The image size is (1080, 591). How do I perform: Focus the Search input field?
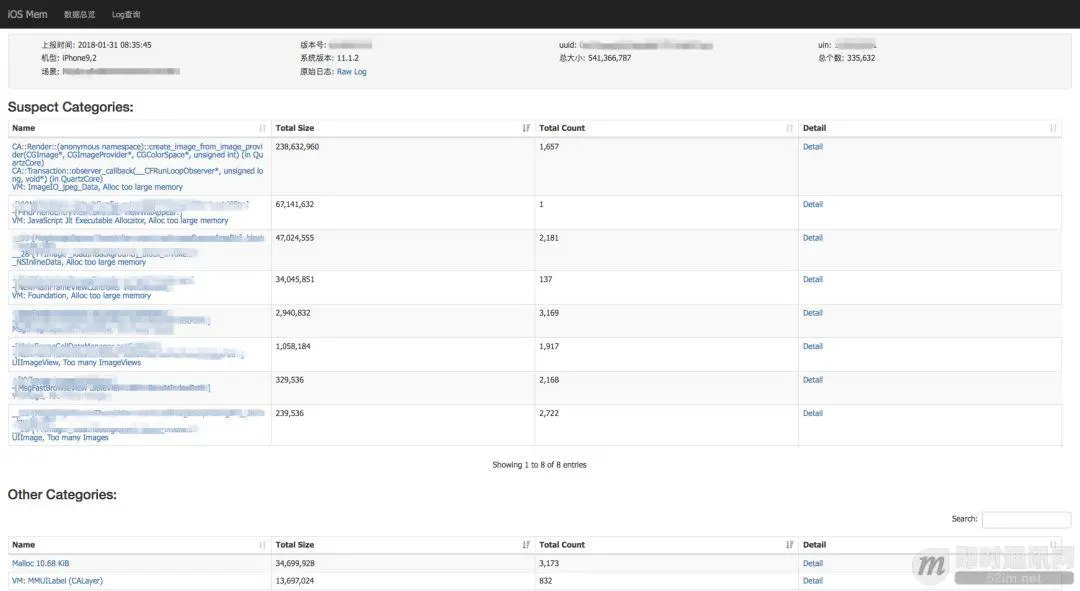(x=1026, y=519)
